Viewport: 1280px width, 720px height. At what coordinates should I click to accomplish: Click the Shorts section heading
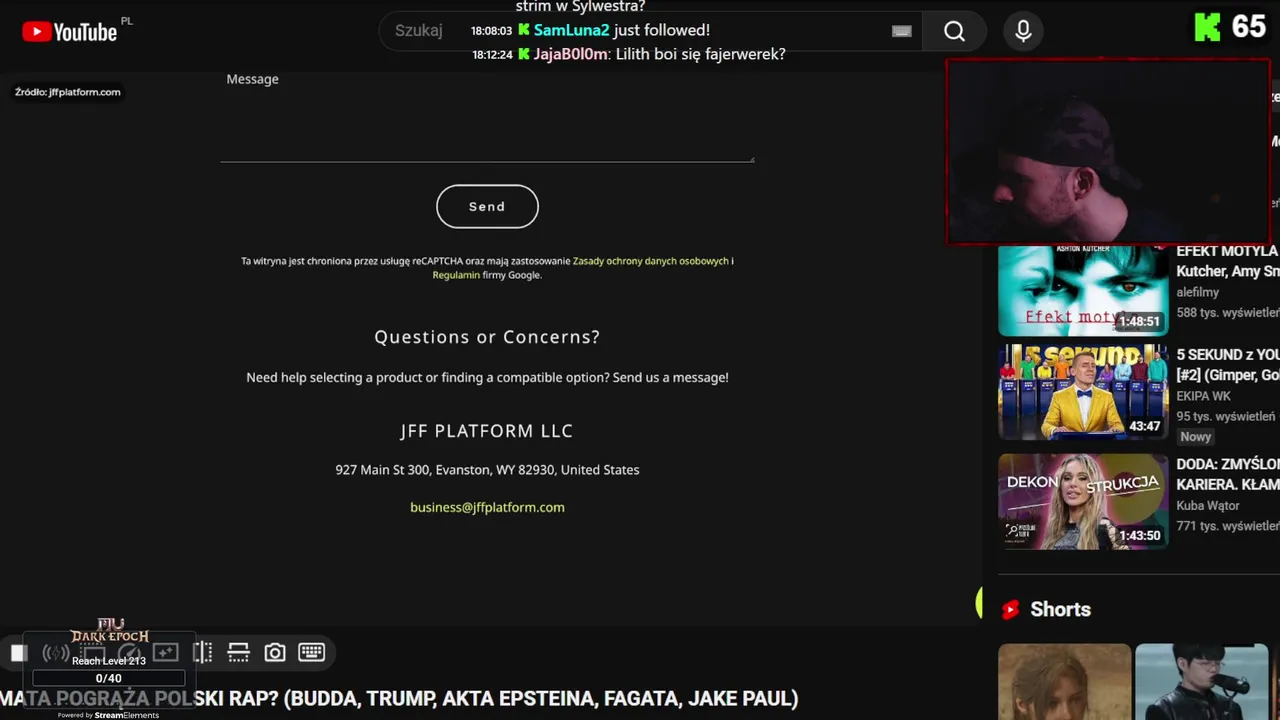coord(1060,609)
